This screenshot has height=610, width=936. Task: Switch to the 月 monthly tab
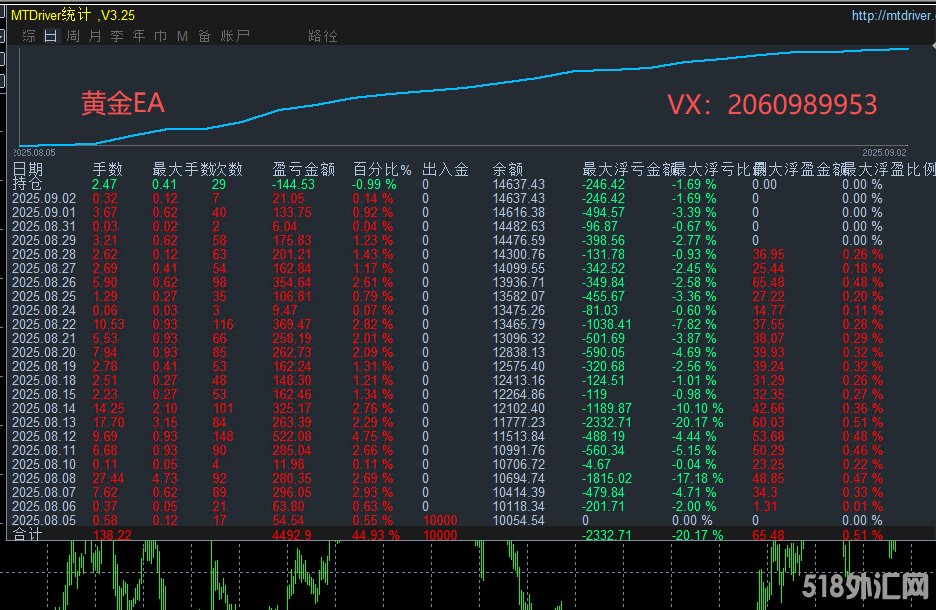click(x=95, y=36)
